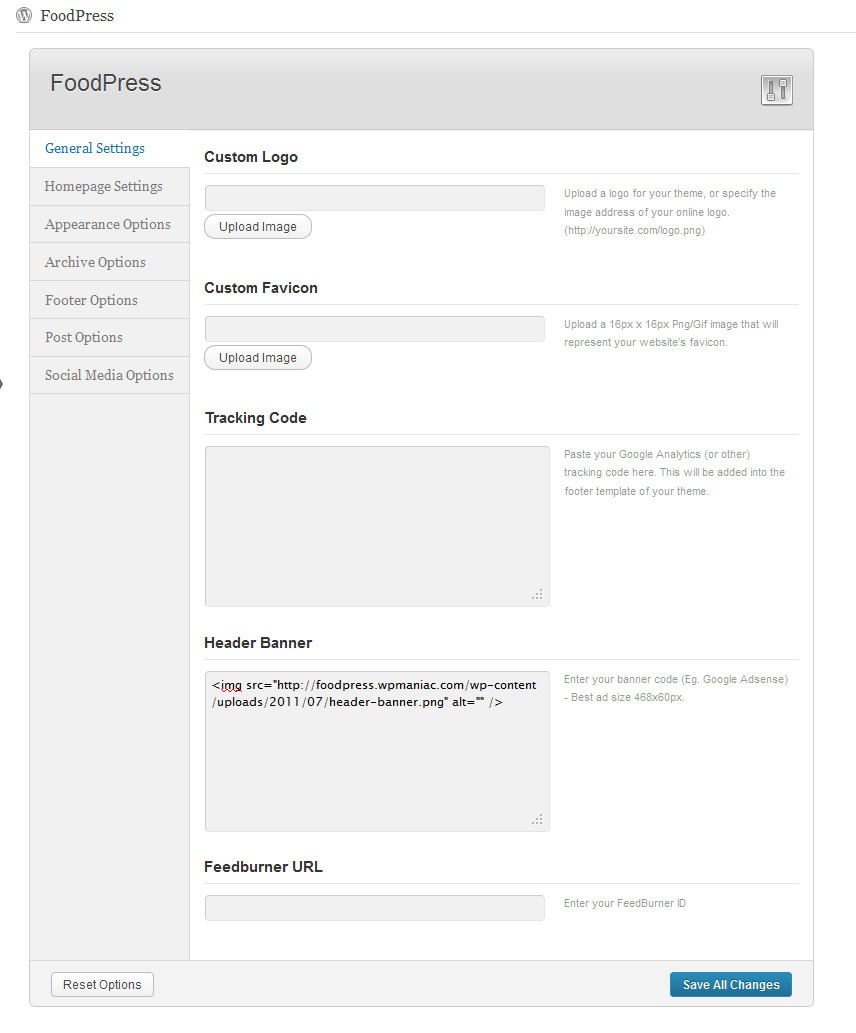Click the Save All Changes button
The image size is (856, 1033).
click(730, 985)
